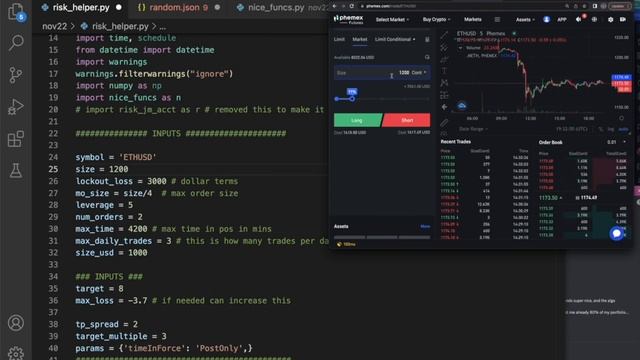
Task: Click the Phemex hamburger list icon
Action: (497, 20)
